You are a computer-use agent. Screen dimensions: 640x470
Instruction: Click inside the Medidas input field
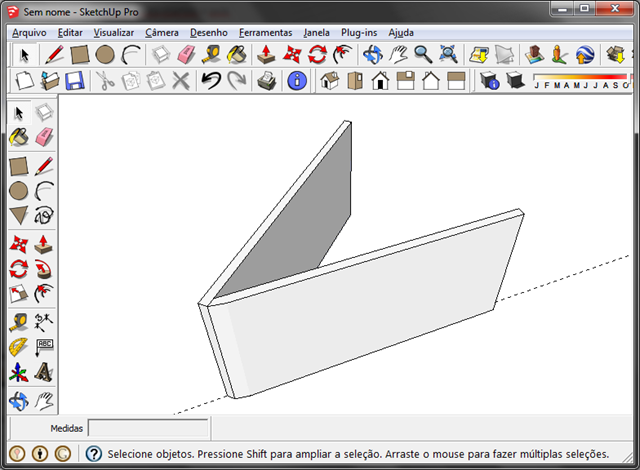(148, 428)
